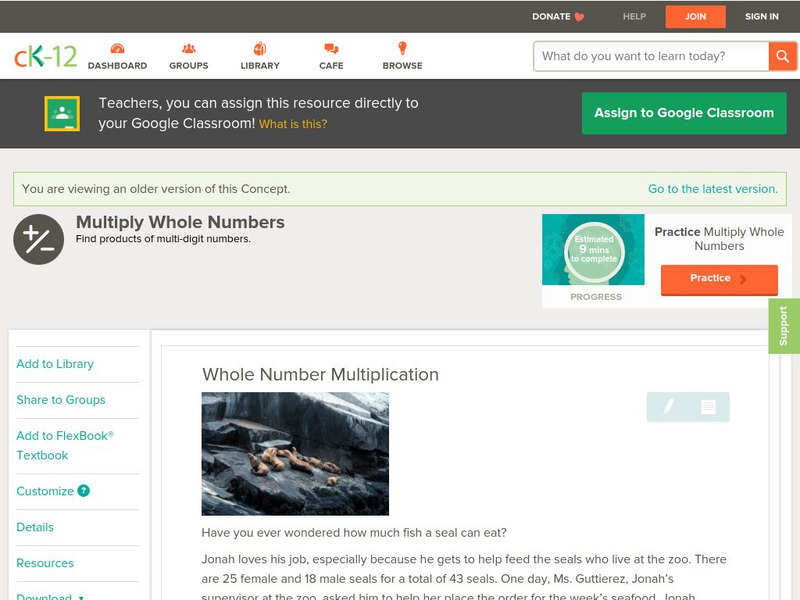Click the DASHBOARD menu label

[117, 66]
